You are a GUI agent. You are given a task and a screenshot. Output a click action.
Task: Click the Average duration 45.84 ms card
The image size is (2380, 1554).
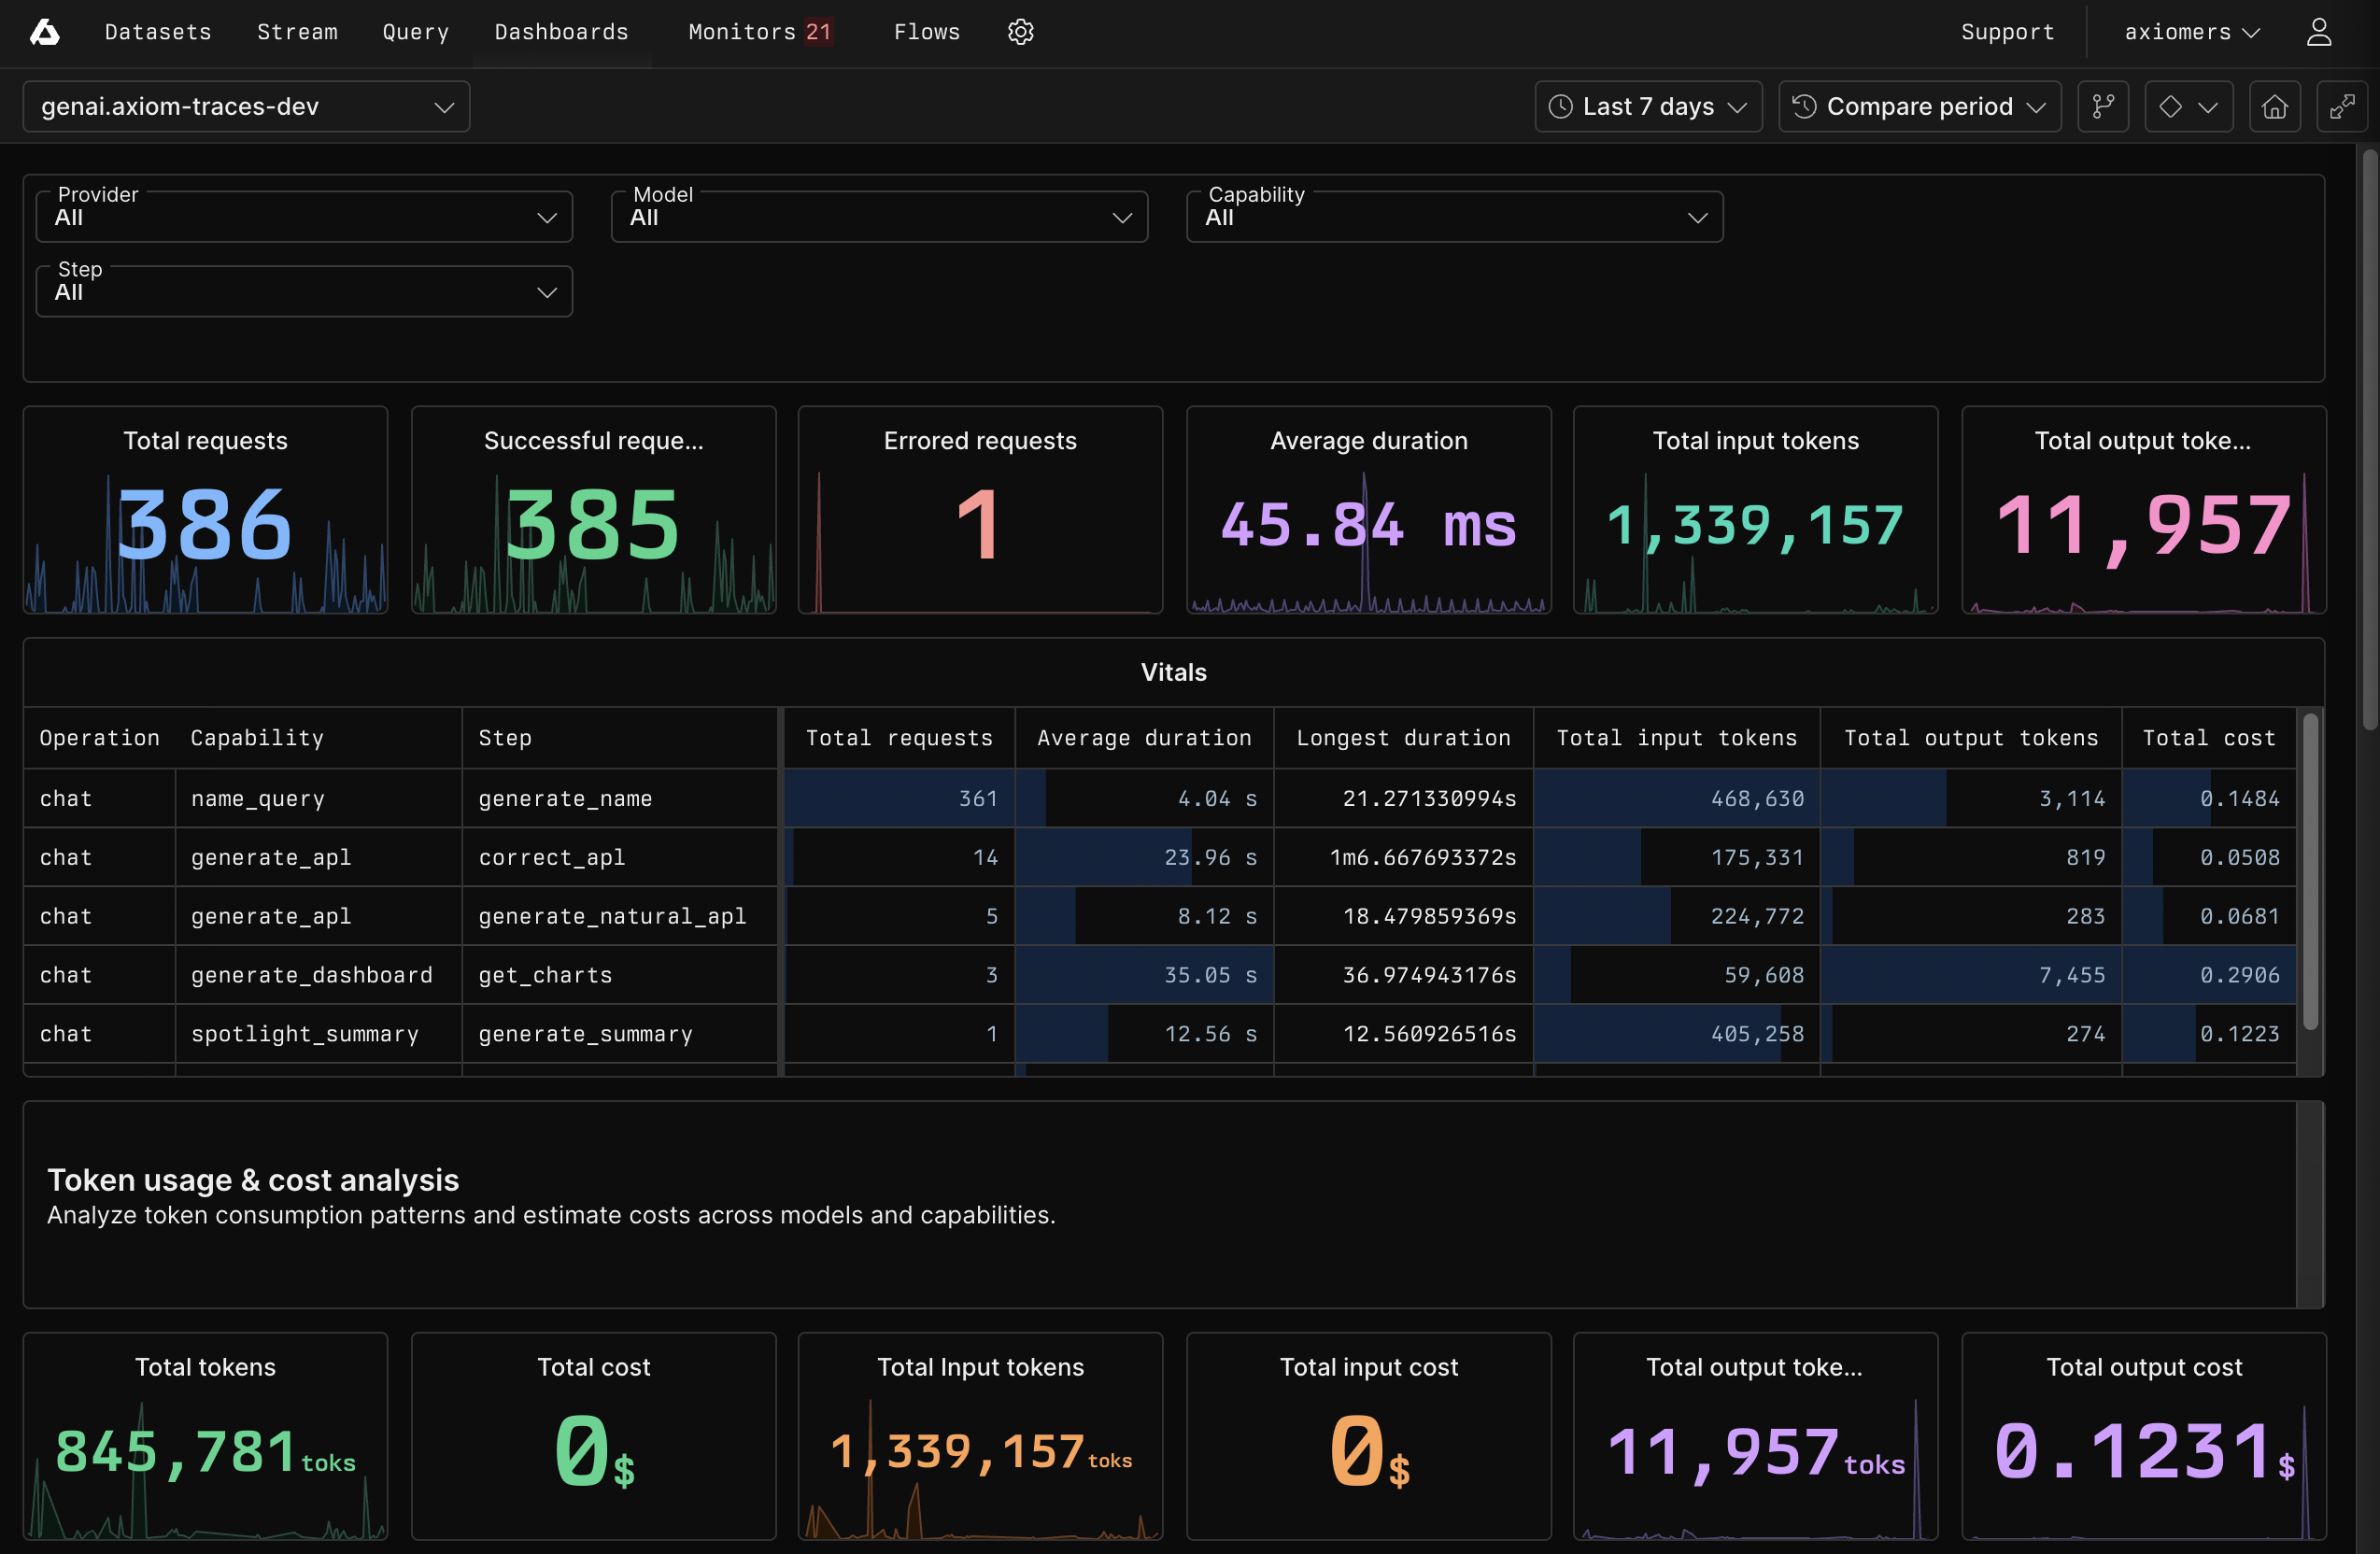1368,510
